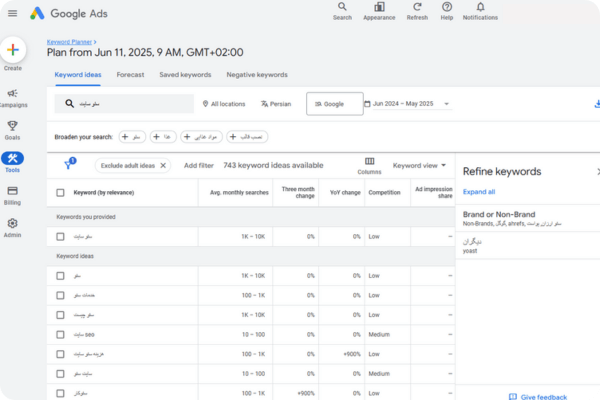Check the row with +900% three month change
The image size is (600, 400).
(60, 393)
